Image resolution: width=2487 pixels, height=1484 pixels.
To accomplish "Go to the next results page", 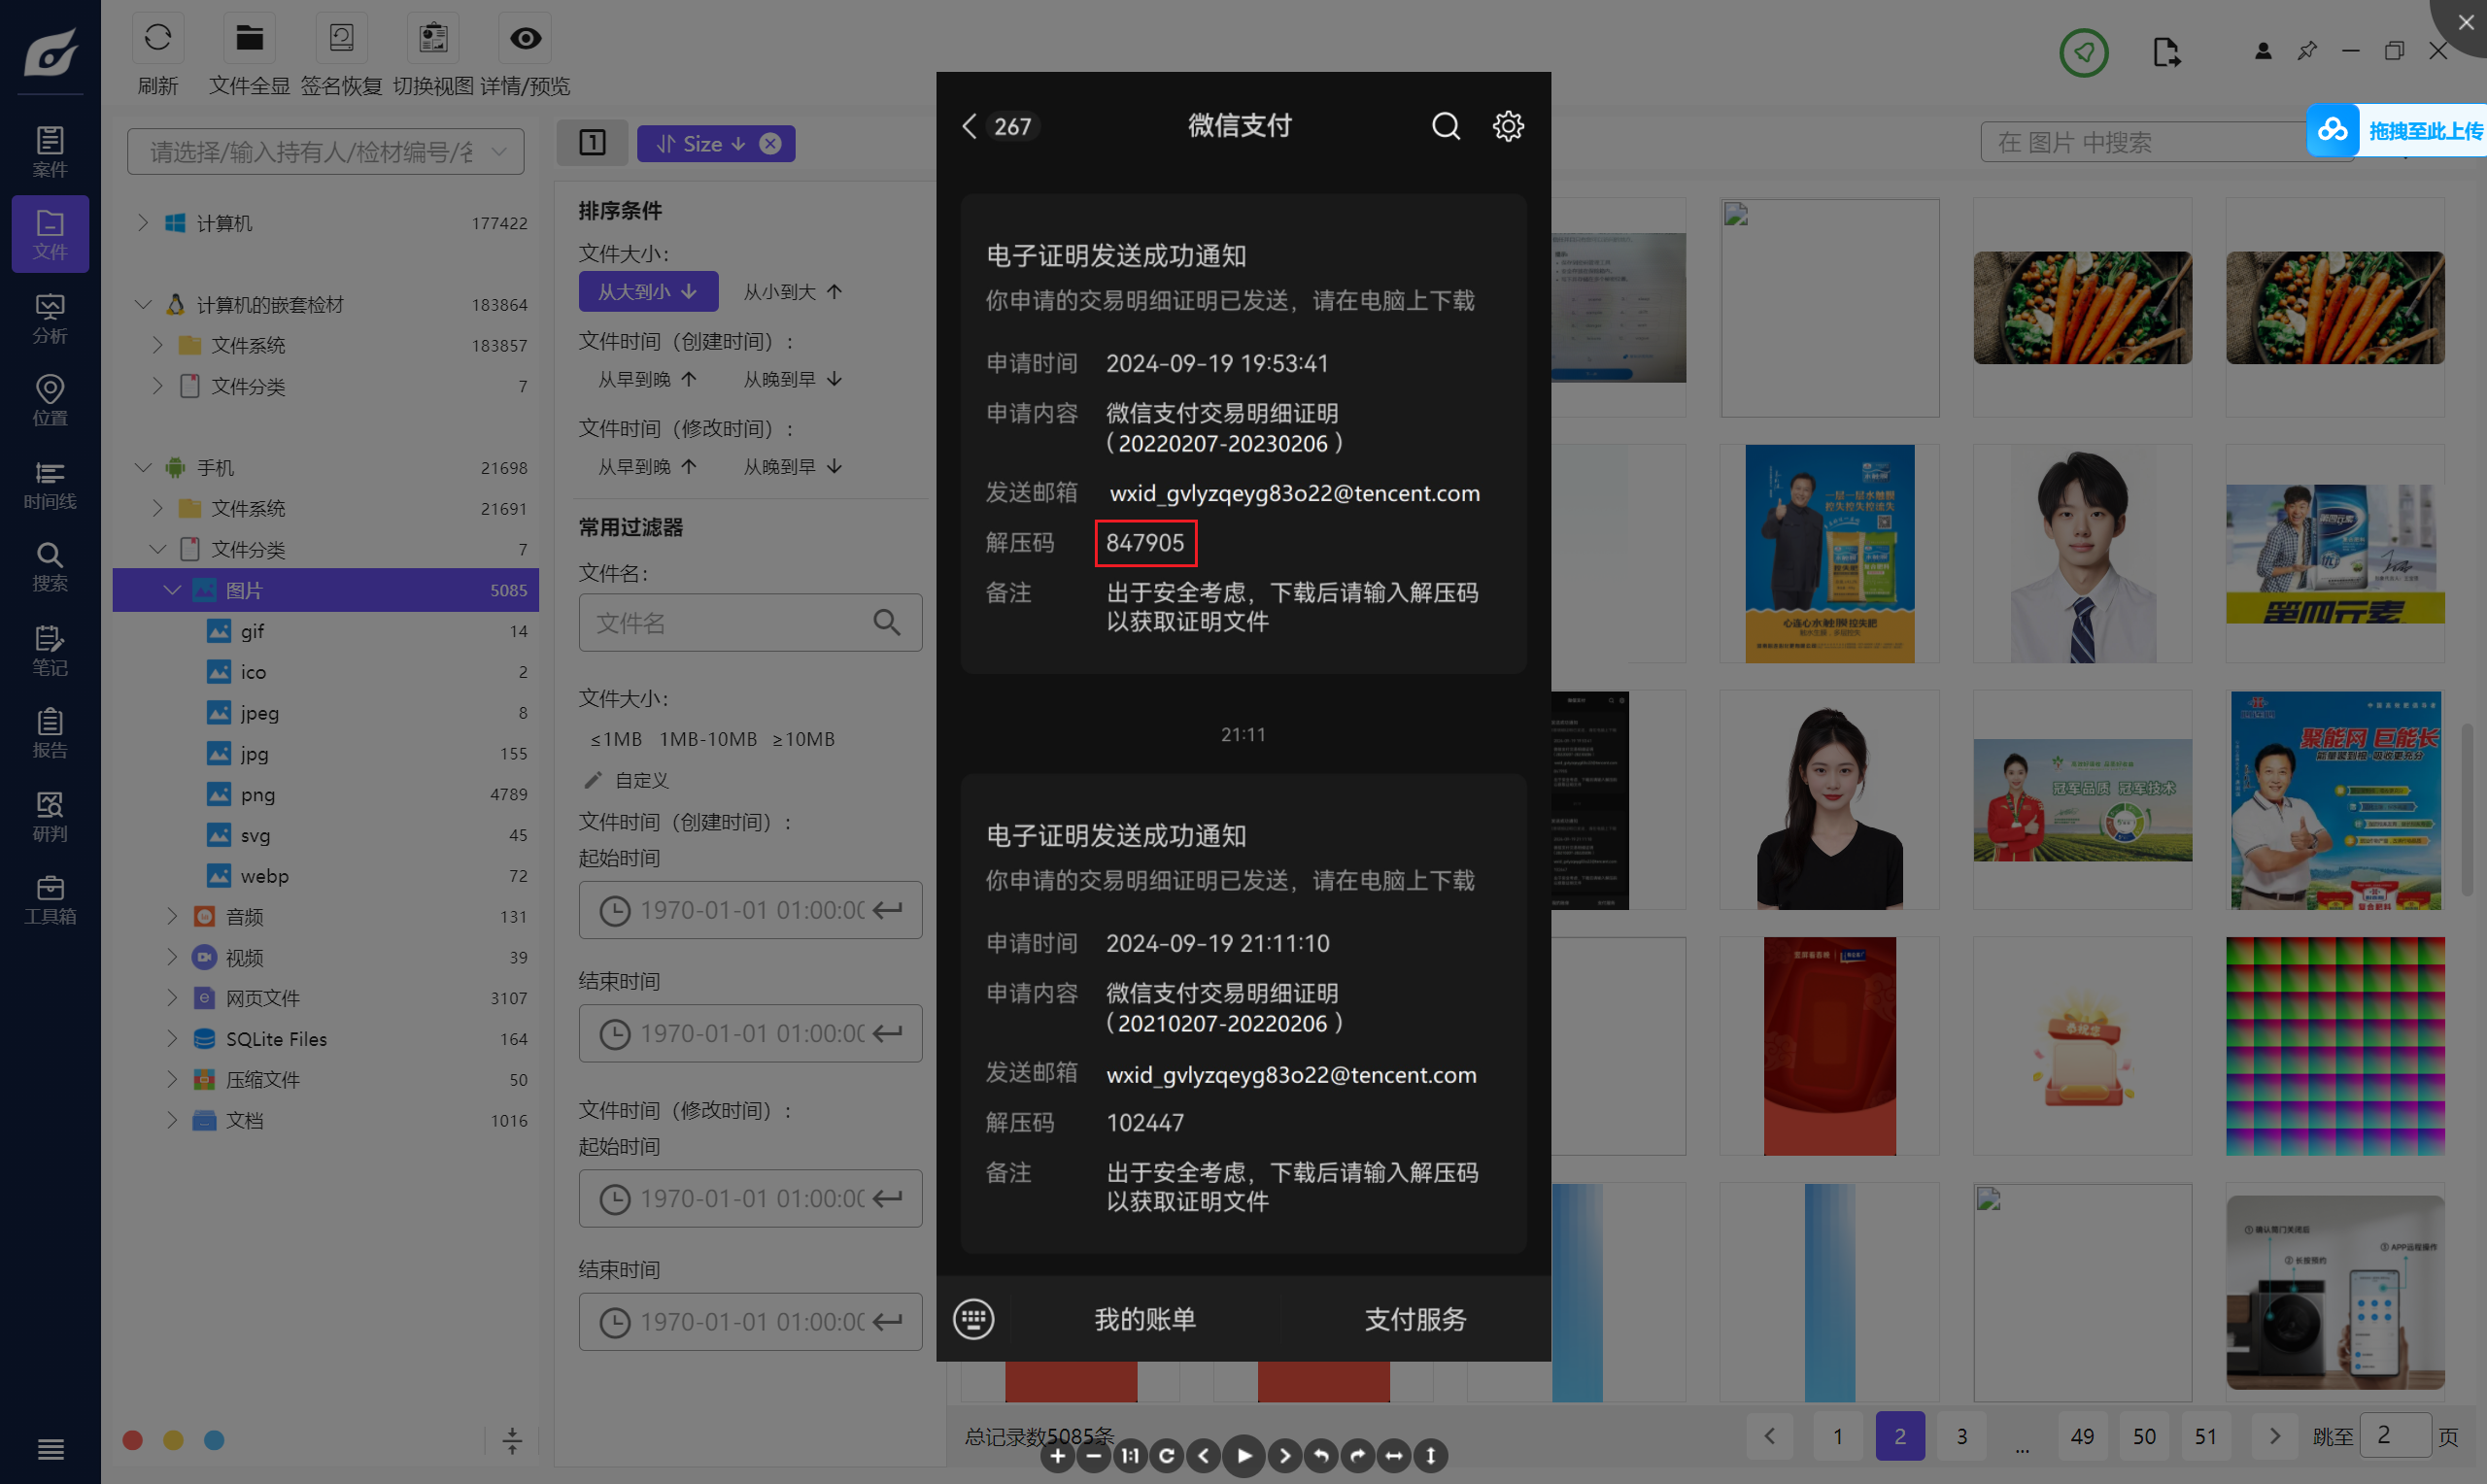I will (2275, 1436).
